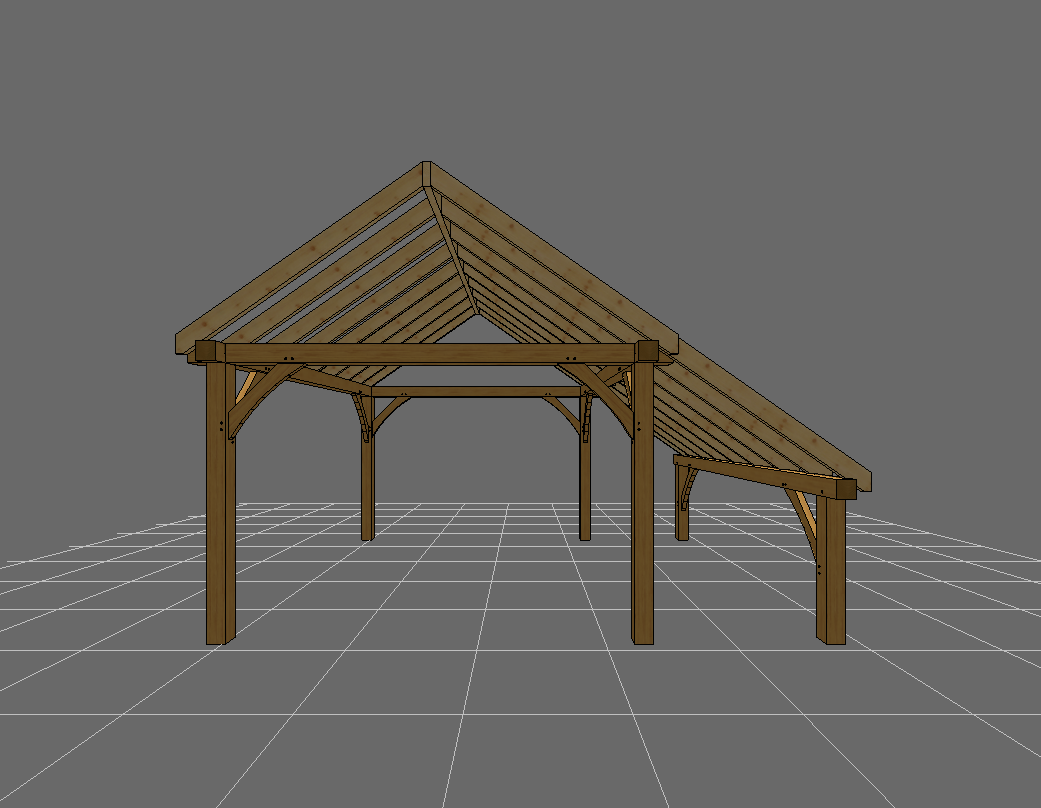This screenshot has height=808, width=1041.
Task: Click the wall plate end above right post
Action: tap(647, 352)
